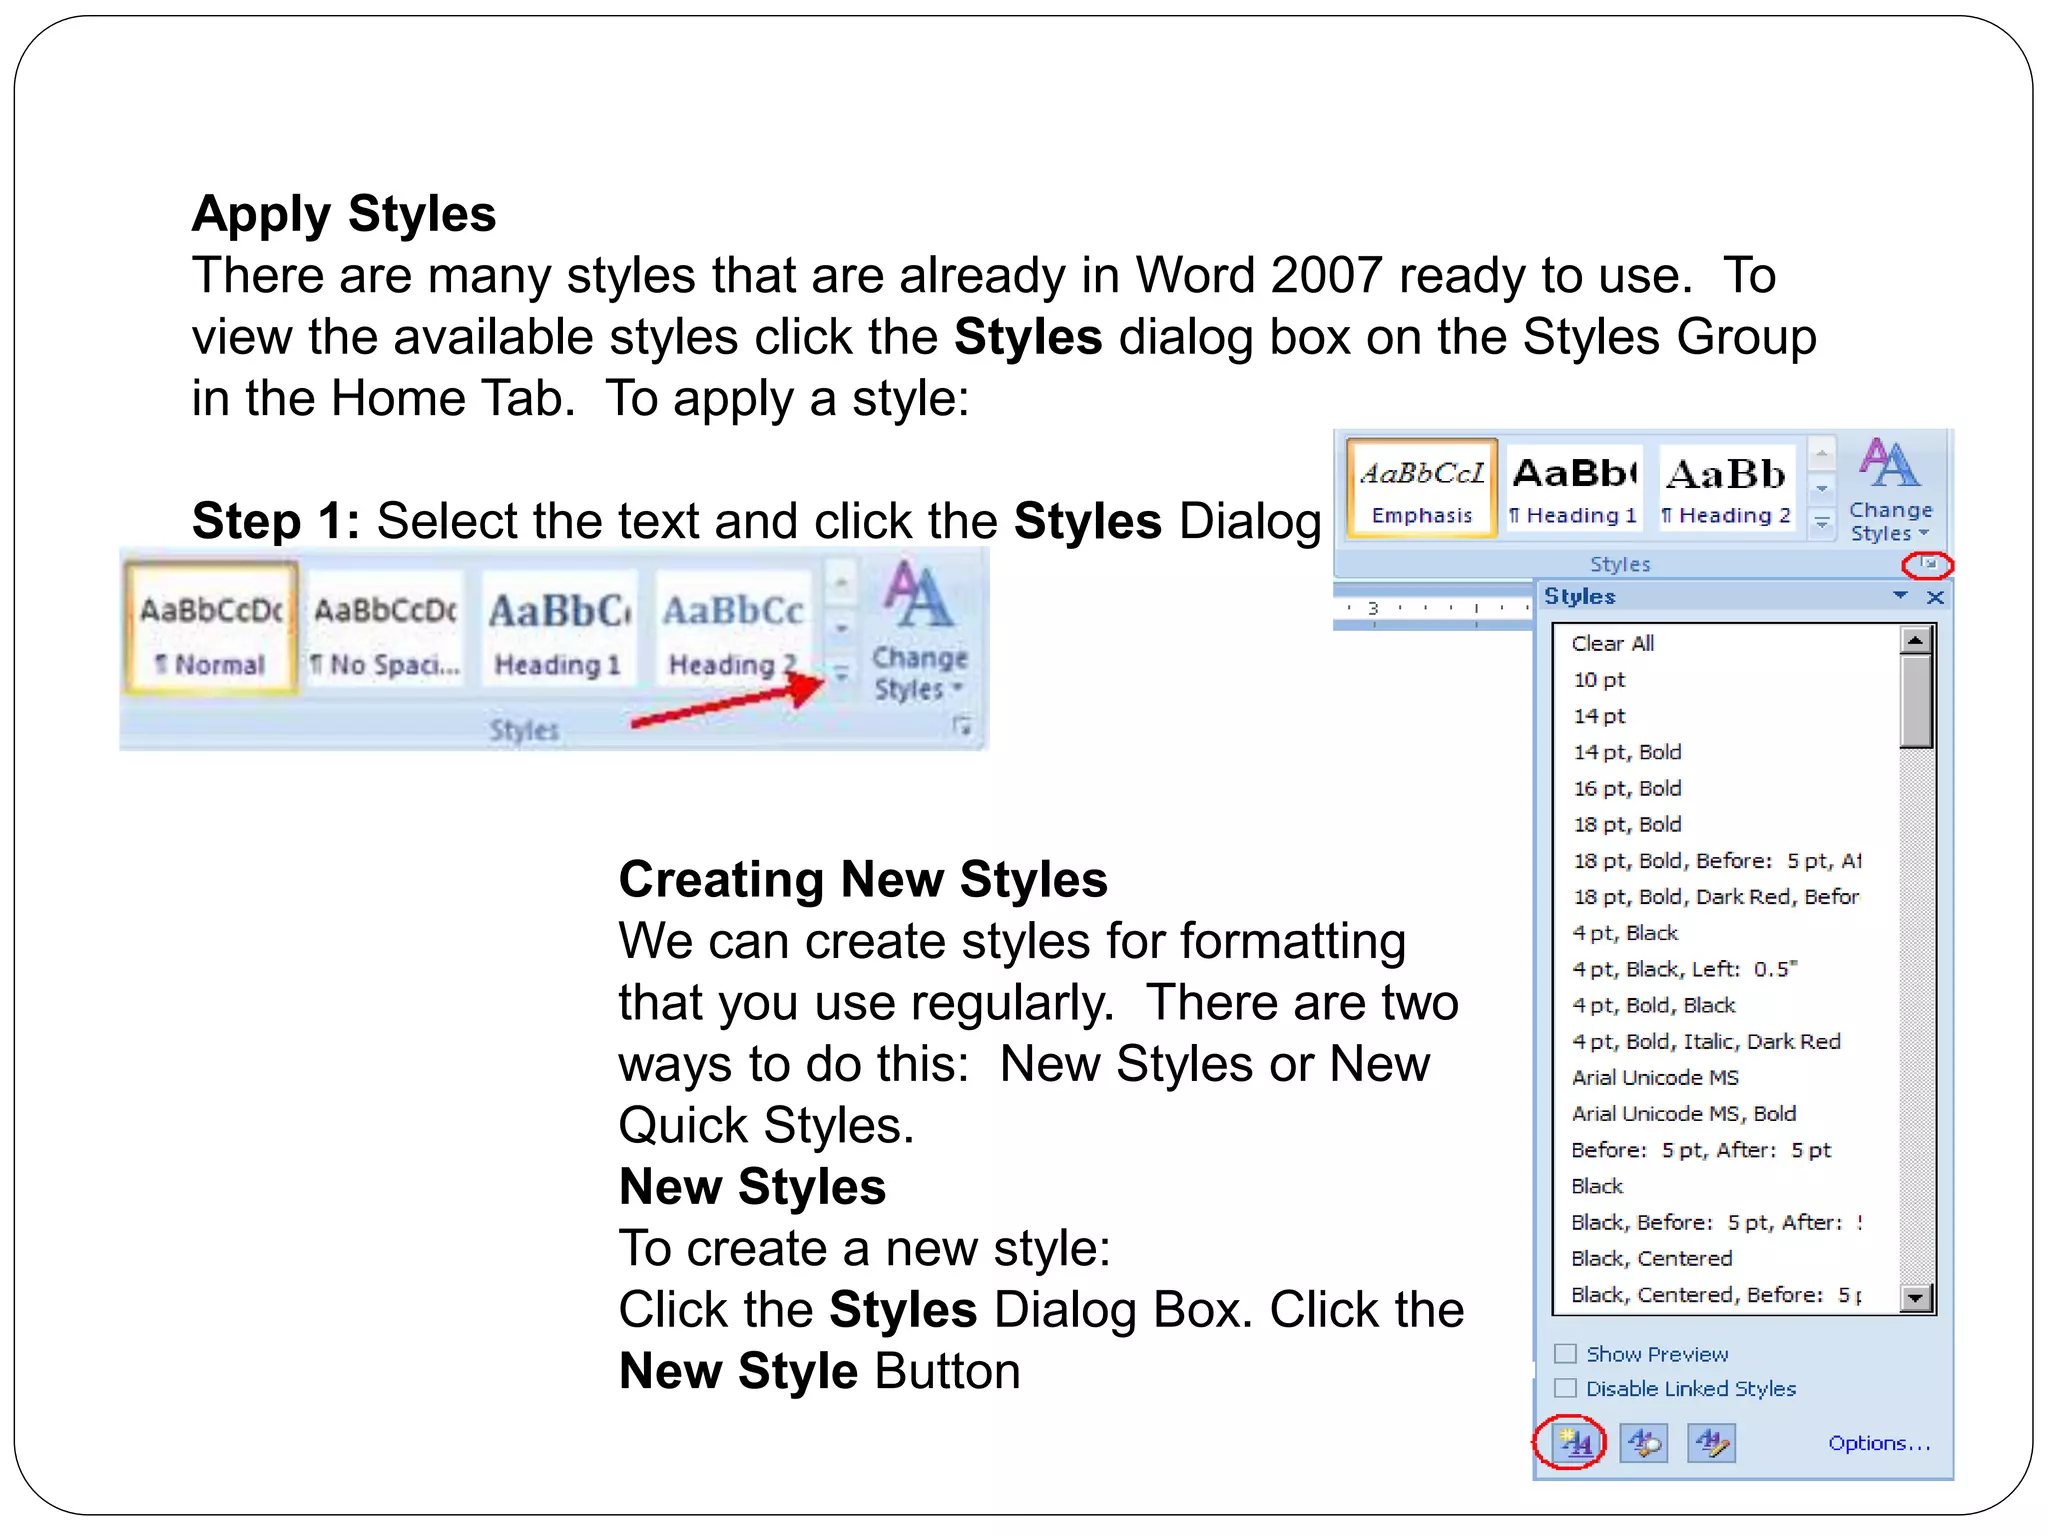Enable the Show Preview checkbox
The width and height of the screenshot is (2048, 1536).
(x=1565, y=1354)
